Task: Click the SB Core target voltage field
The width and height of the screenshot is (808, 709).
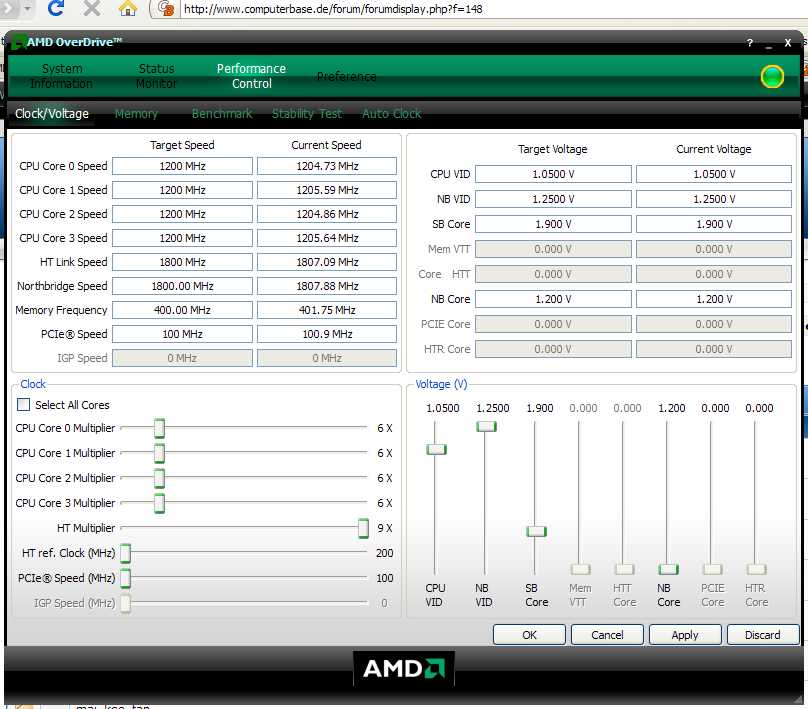Action: pos(553,224)
